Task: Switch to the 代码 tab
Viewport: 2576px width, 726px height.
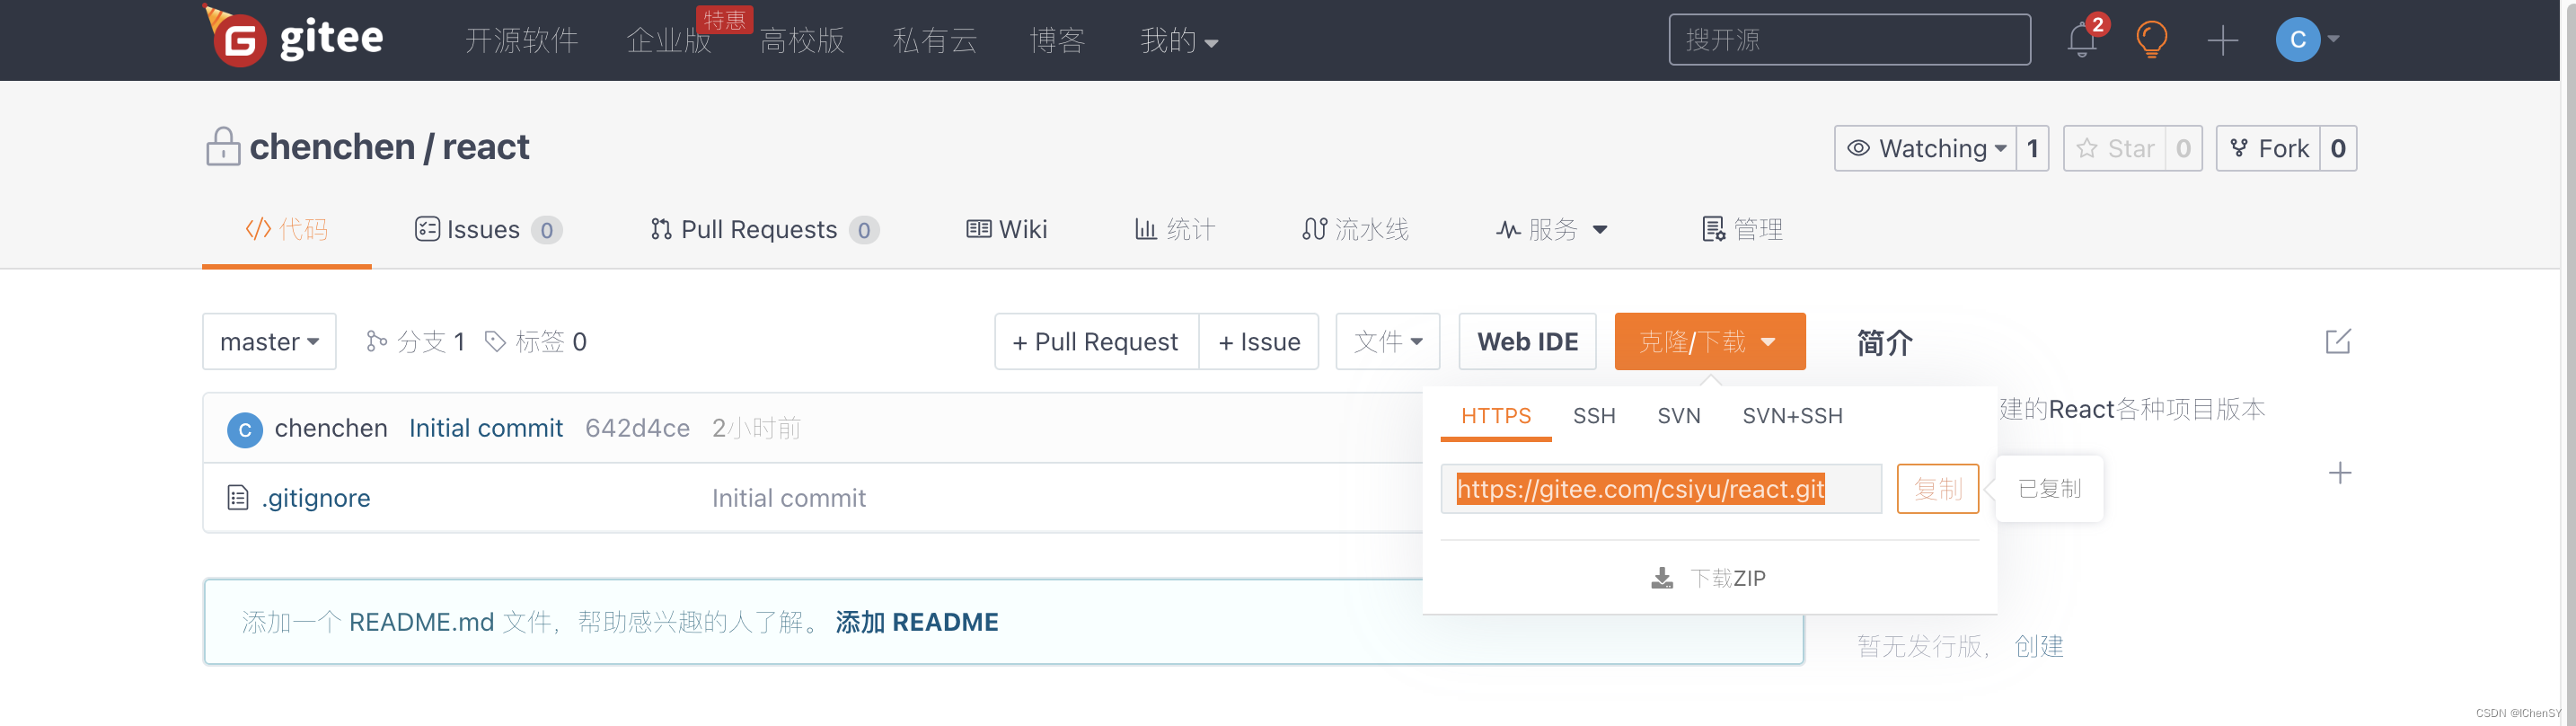Action: tap(287, 229)
